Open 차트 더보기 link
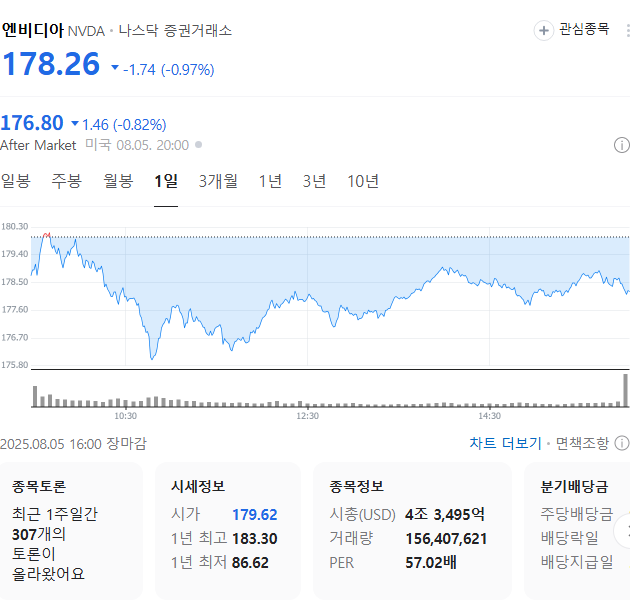 click(x=505, y=443)
